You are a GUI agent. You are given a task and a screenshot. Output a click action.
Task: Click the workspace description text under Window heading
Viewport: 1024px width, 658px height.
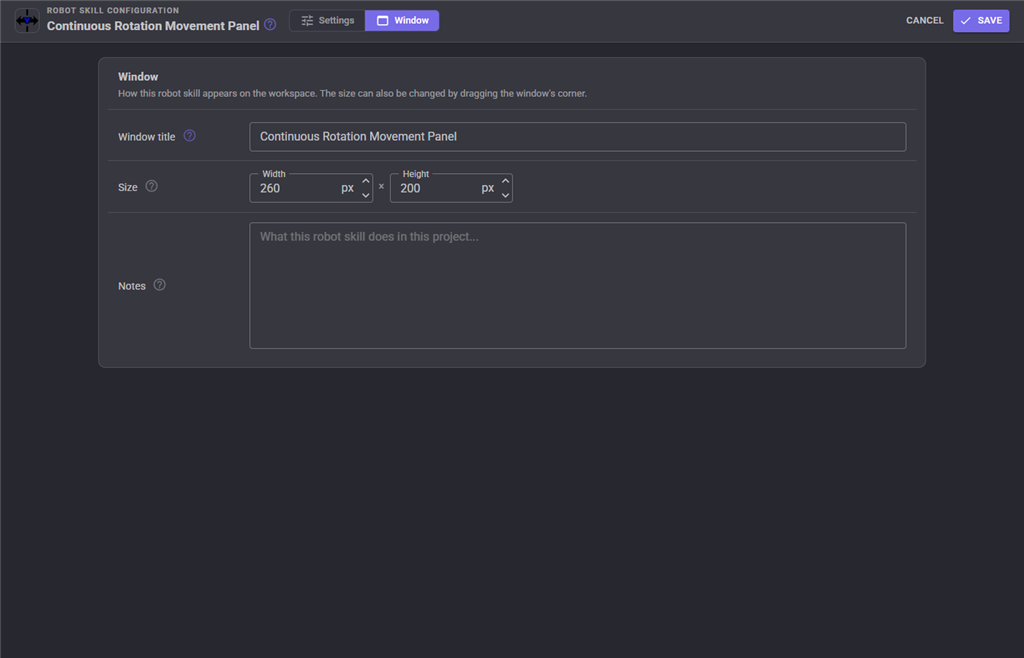point(352,93)
